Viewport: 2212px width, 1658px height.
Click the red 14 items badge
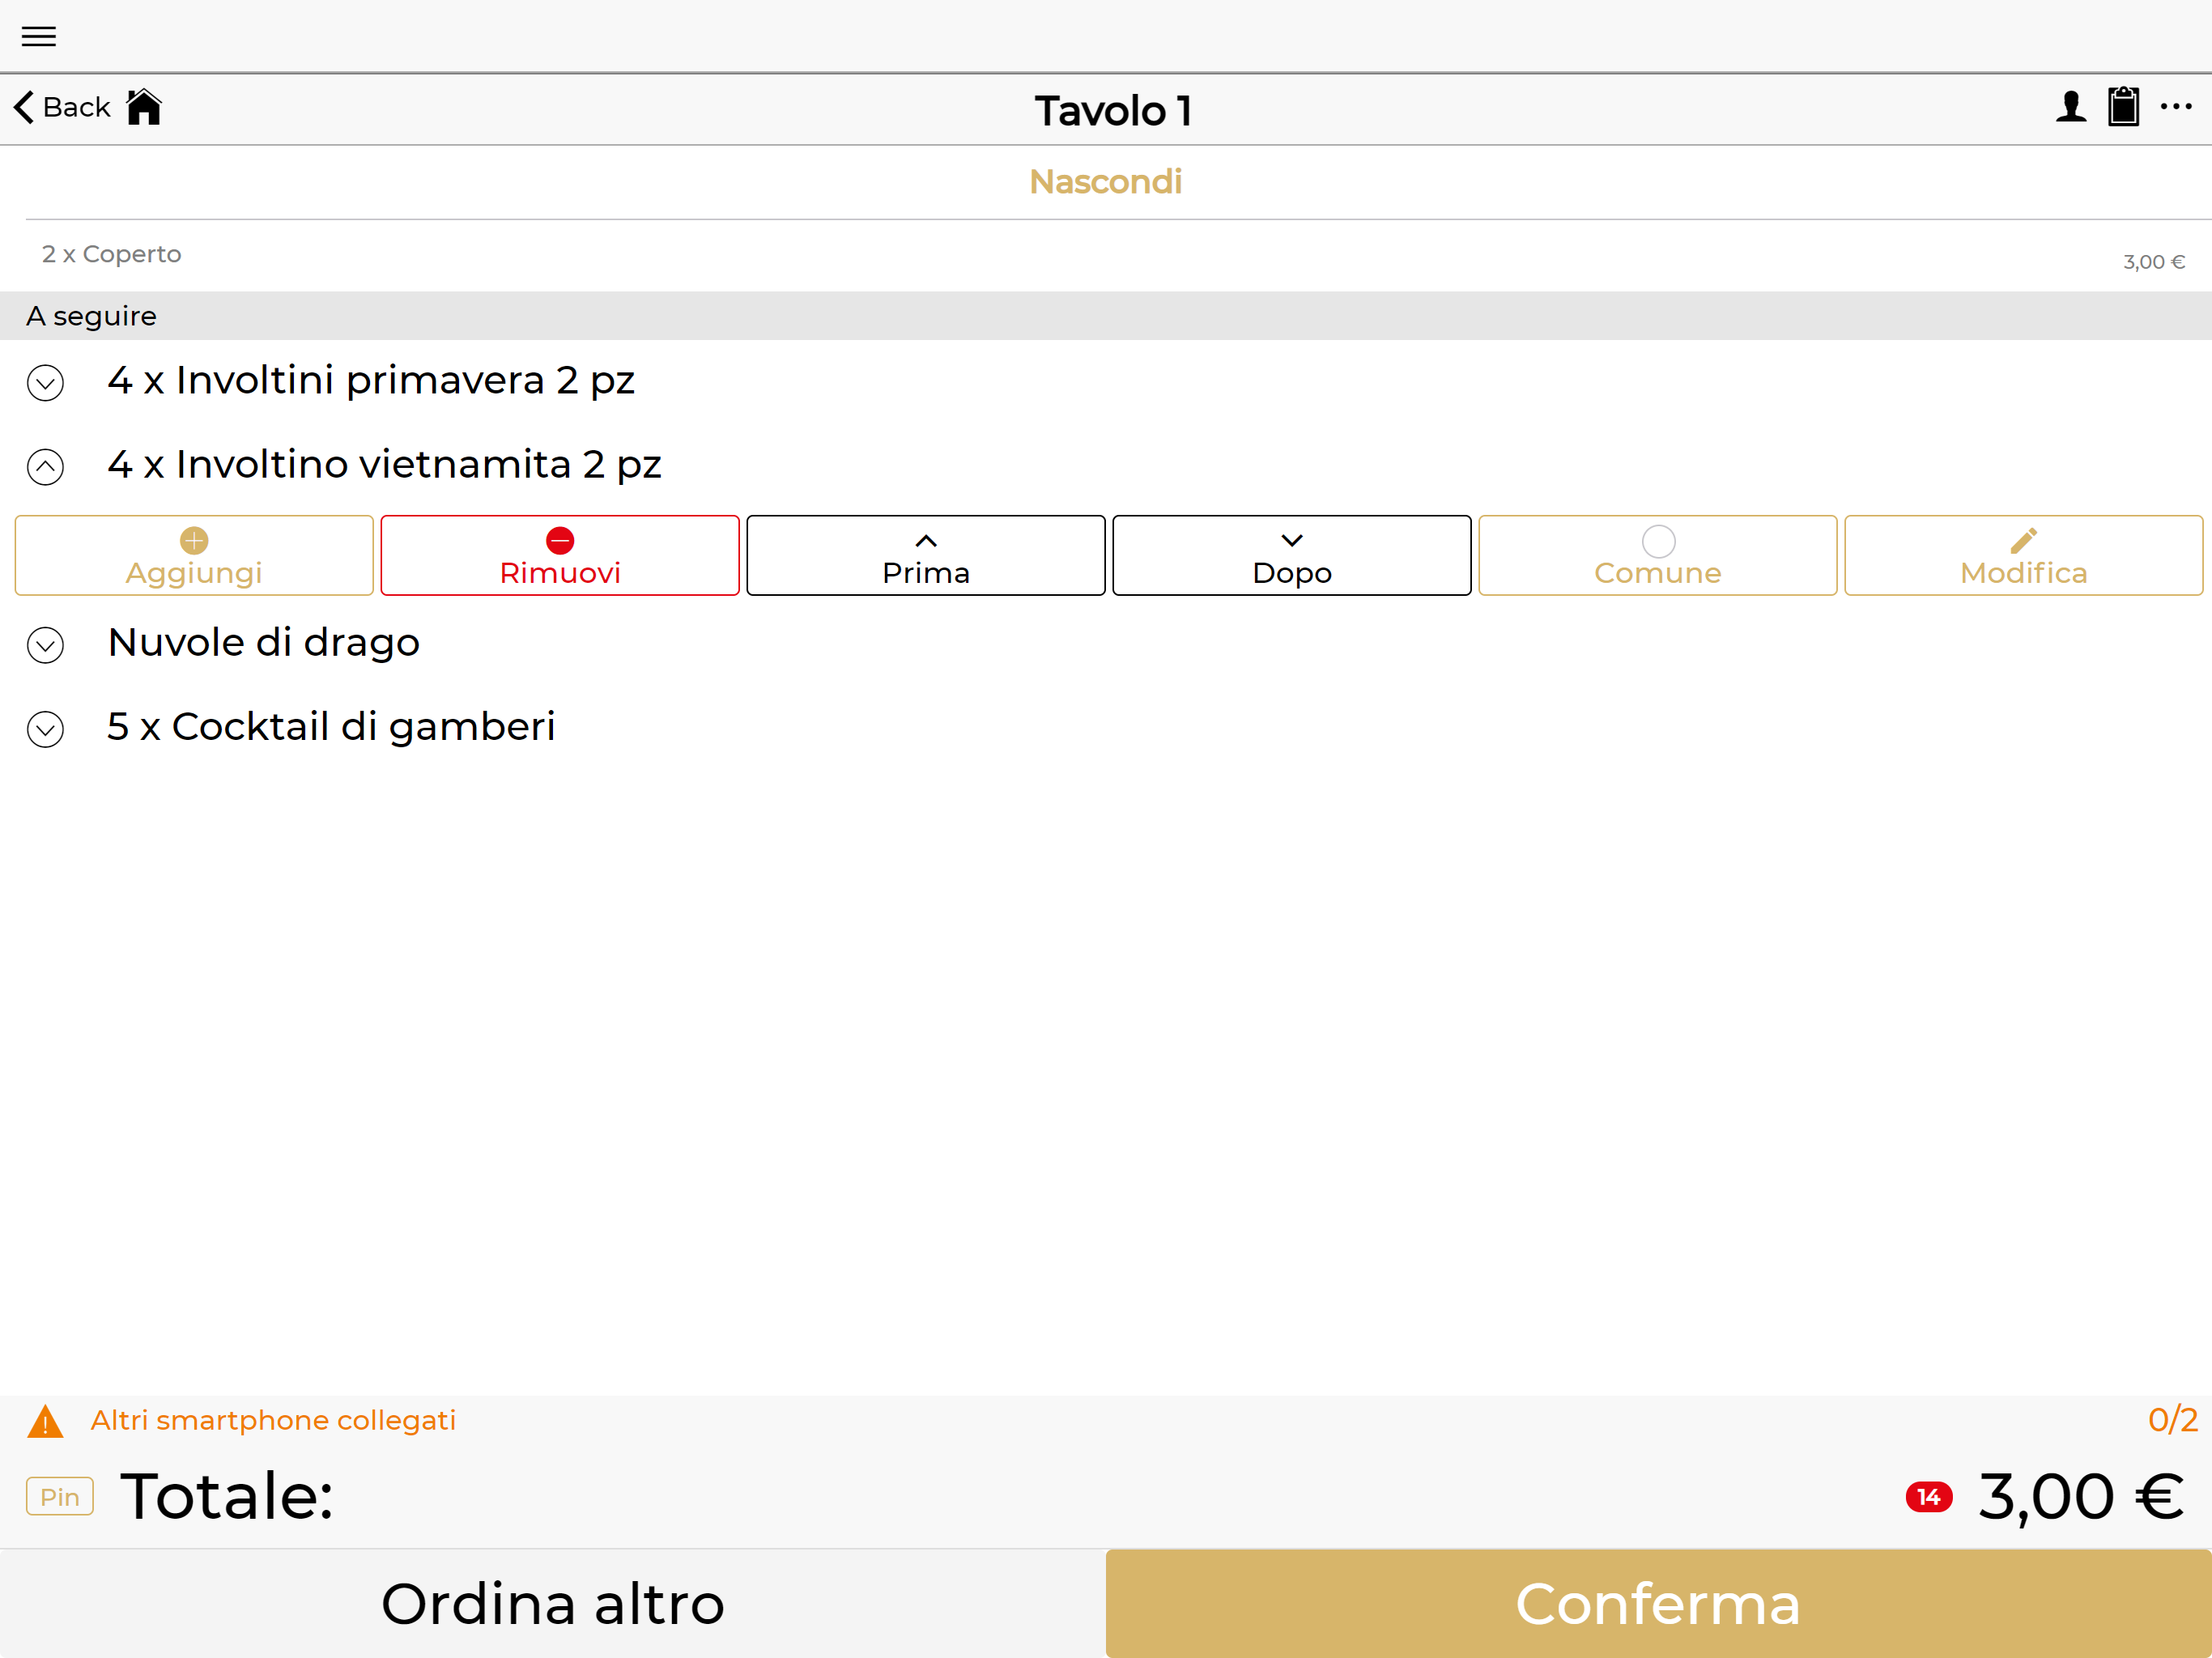coord(1928,1497)
